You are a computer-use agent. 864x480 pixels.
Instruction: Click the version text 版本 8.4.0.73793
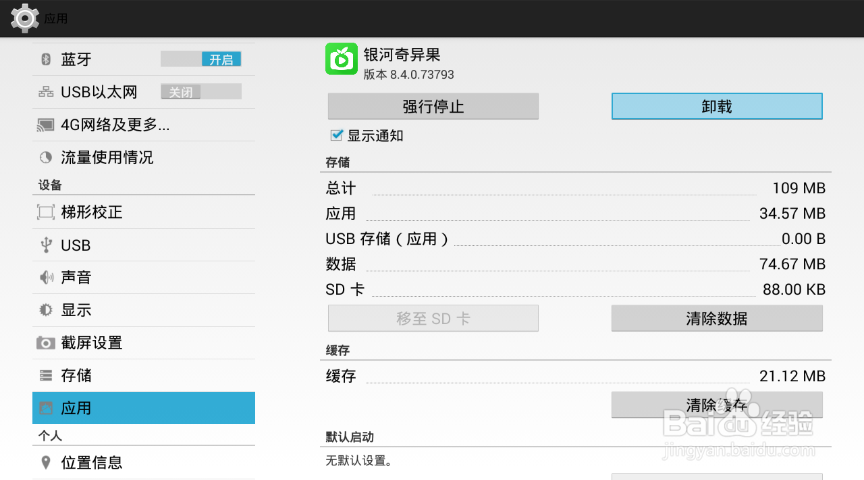408,74
